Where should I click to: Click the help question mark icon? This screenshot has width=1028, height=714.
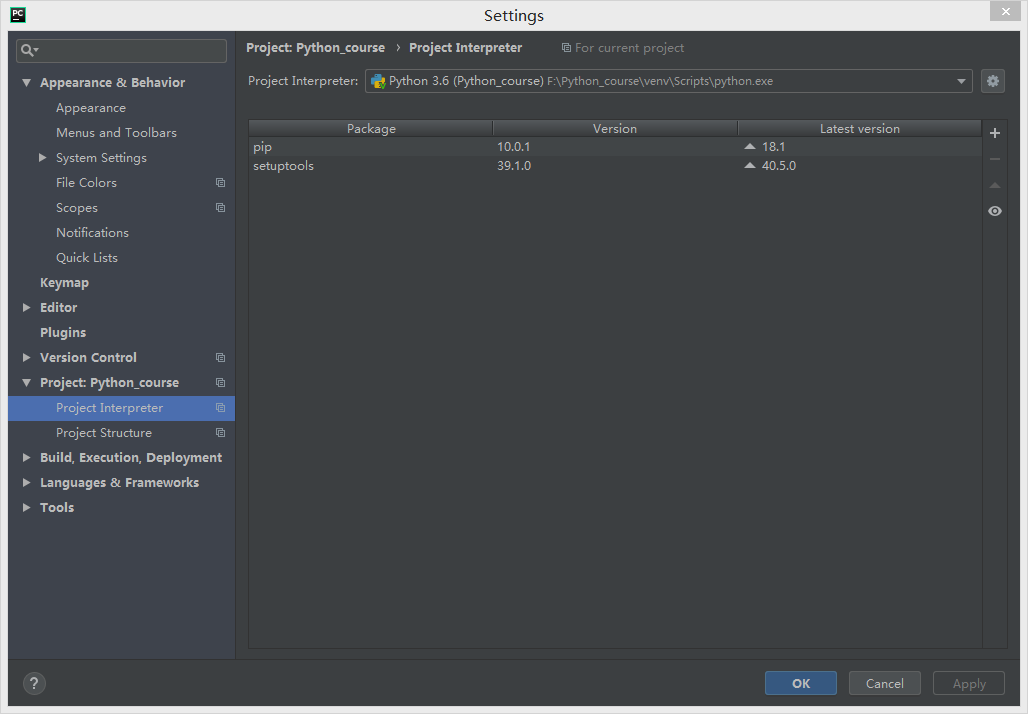click(33, 683)
